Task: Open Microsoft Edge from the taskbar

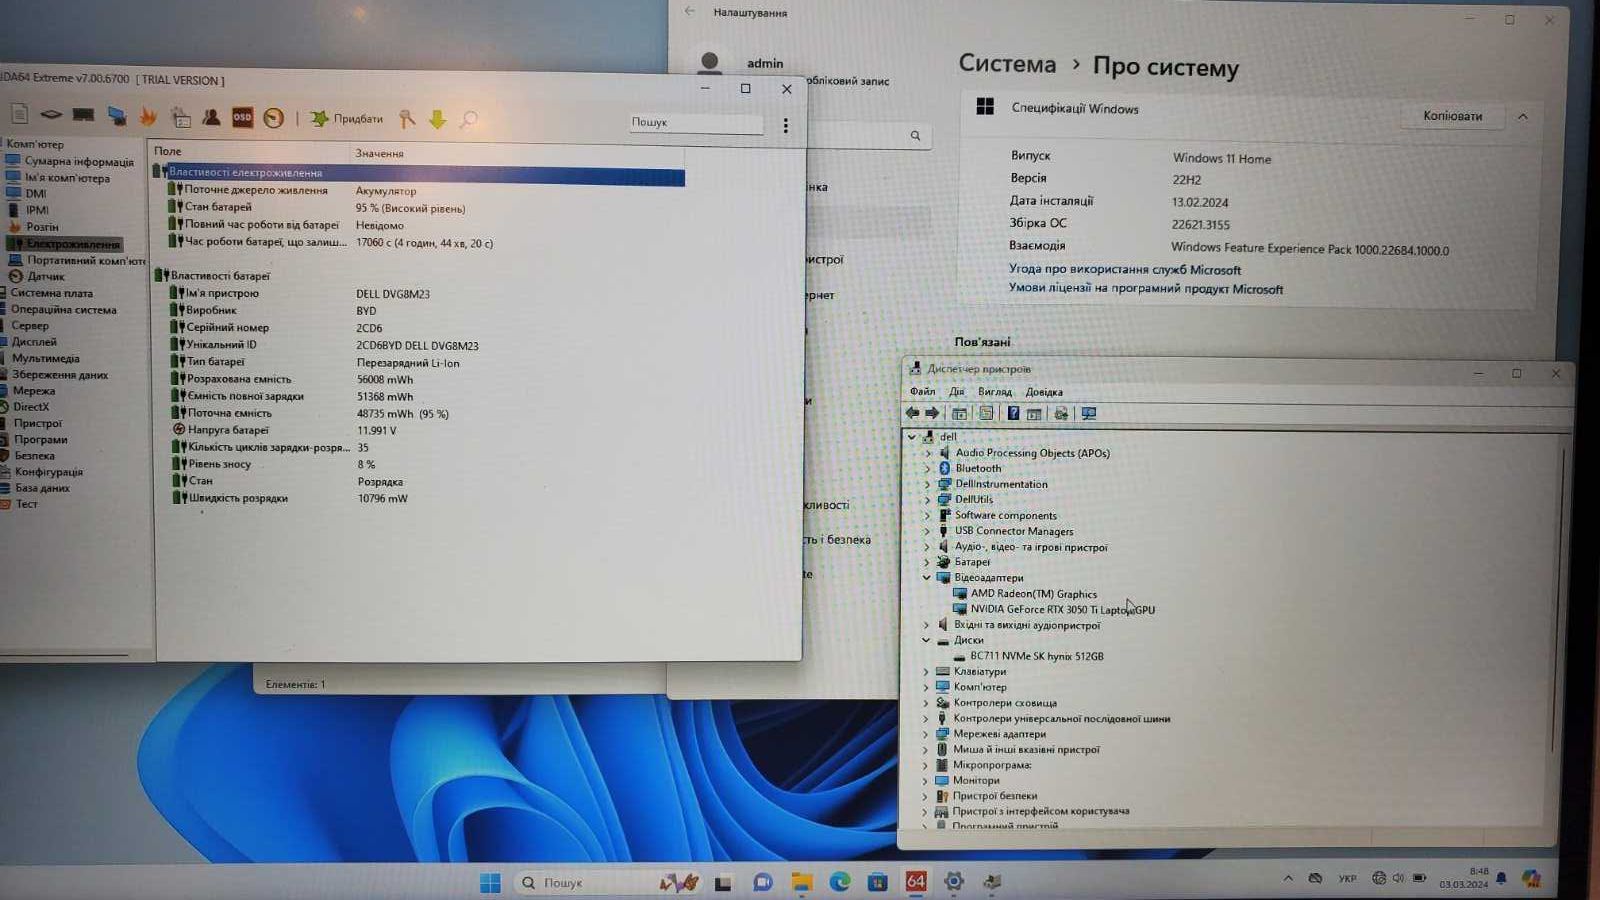Action: click(840, 881)
